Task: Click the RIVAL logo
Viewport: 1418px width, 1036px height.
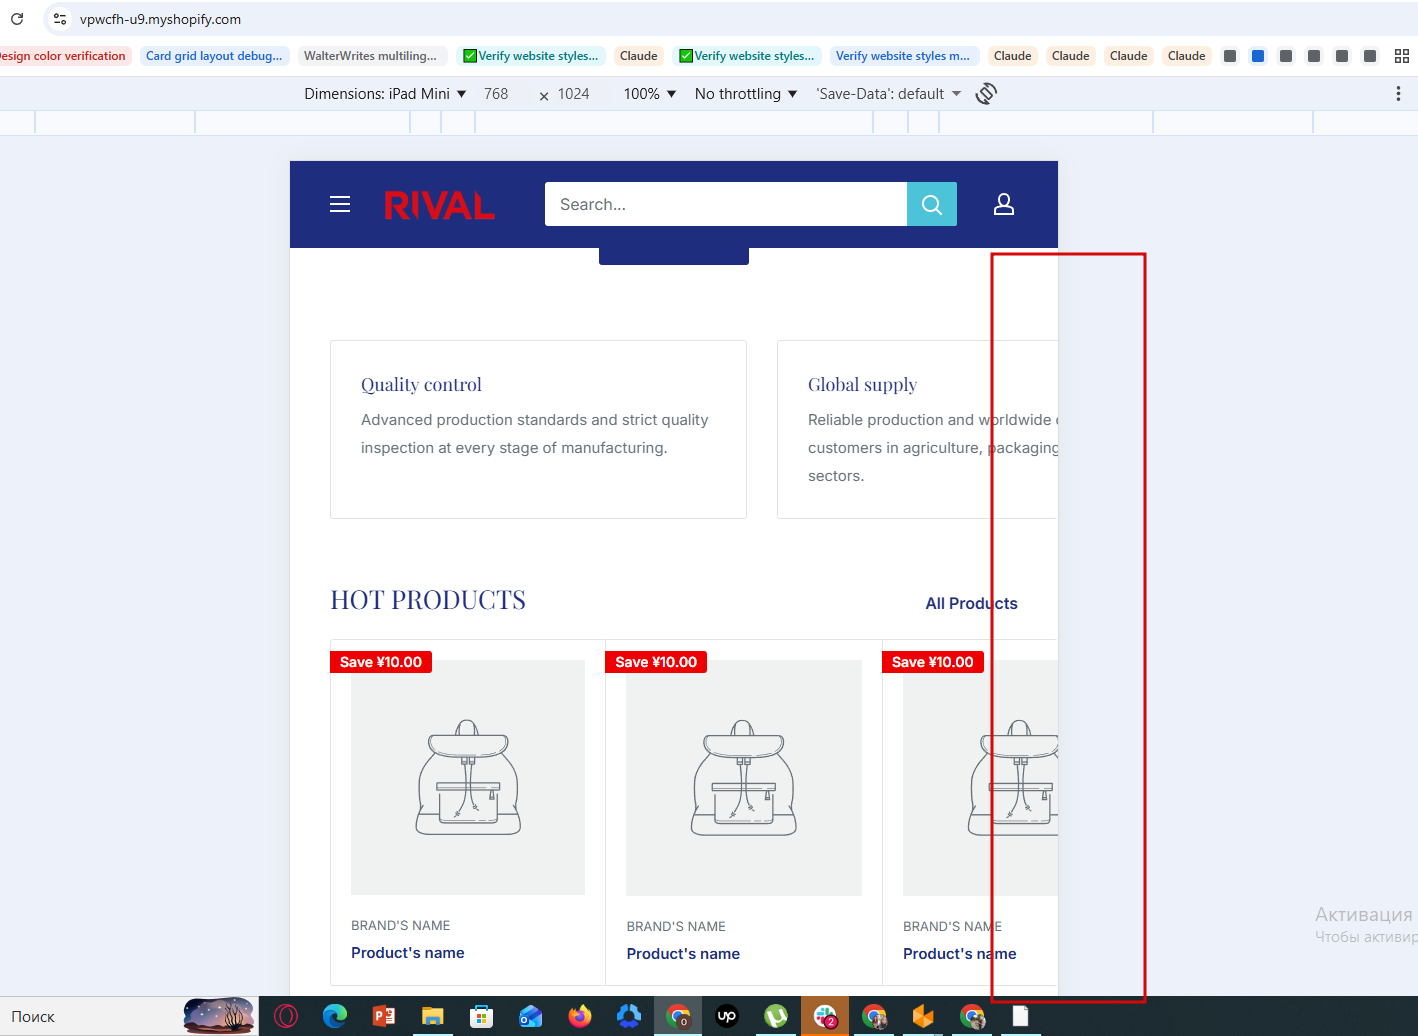Action: tap(439, 205)
